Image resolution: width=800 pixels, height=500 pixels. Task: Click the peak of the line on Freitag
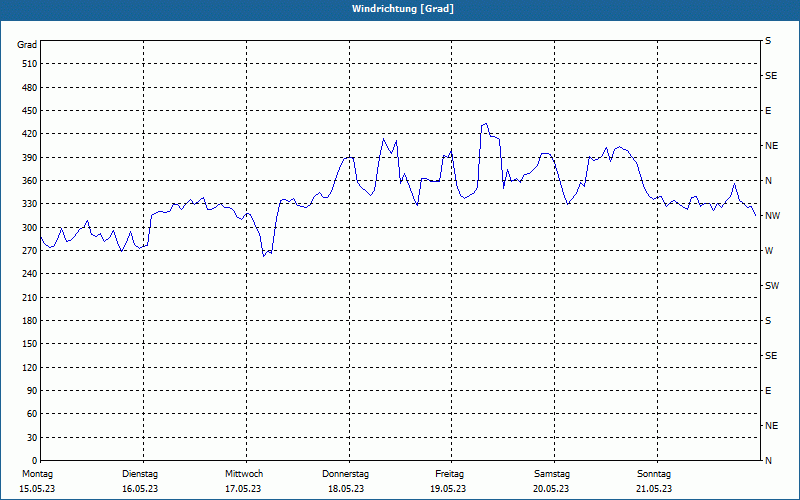point(485,123)
